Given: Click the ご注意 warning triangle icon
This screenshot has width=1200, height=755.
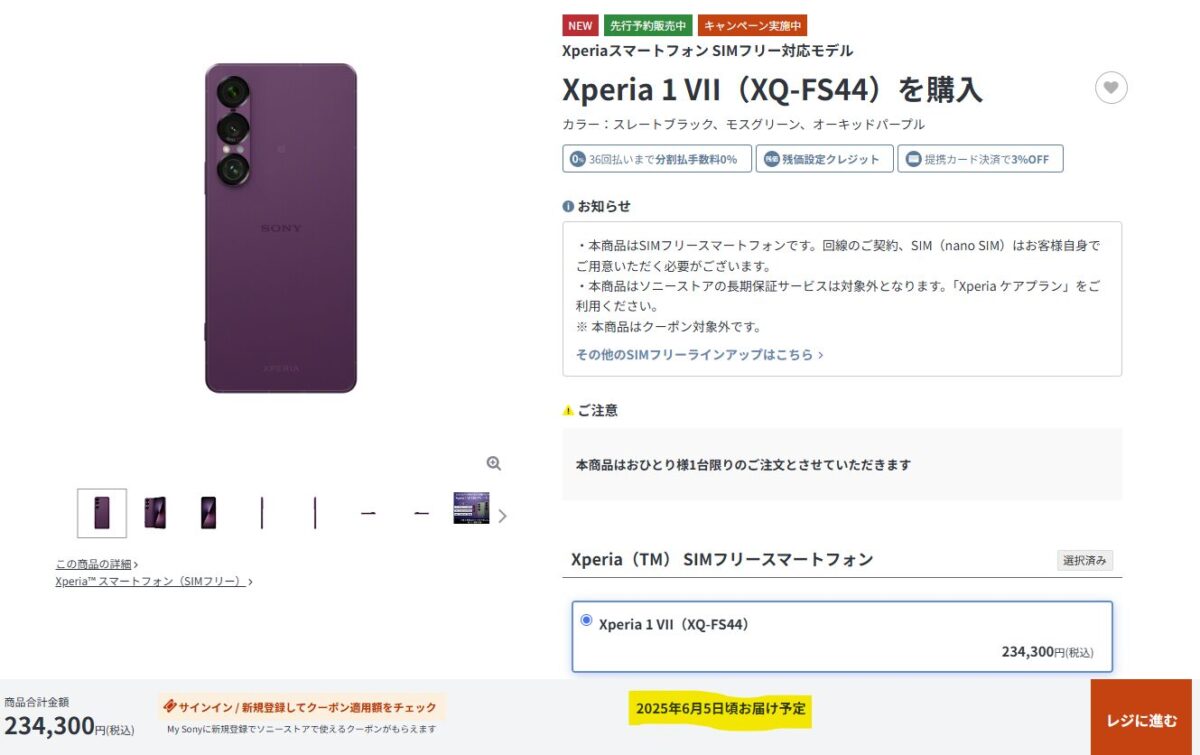Looking at the screenshot, I should coord(568,410).
